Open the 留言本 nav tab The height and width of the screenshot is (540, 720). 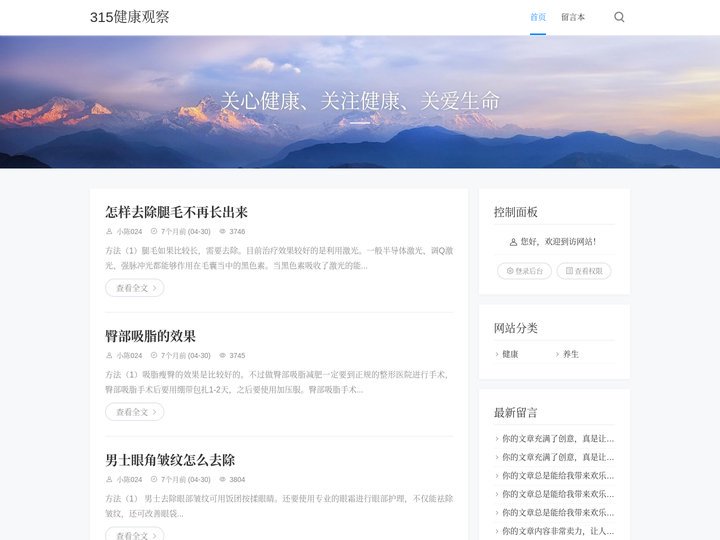click(573, 17)
